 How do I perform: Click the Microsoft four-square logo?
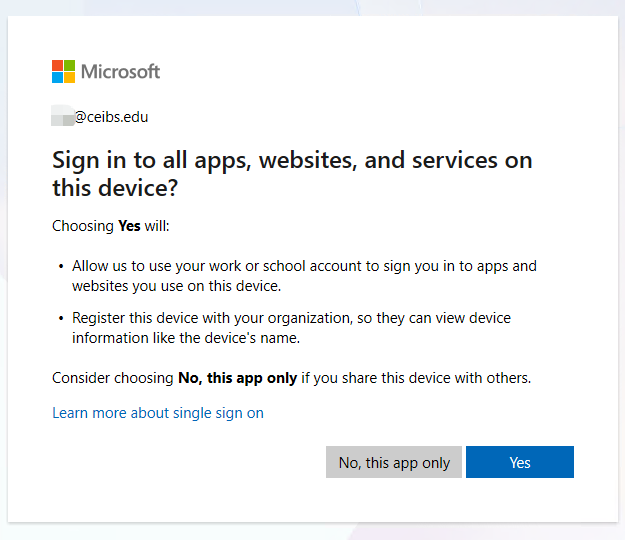(x=63, y=71)
